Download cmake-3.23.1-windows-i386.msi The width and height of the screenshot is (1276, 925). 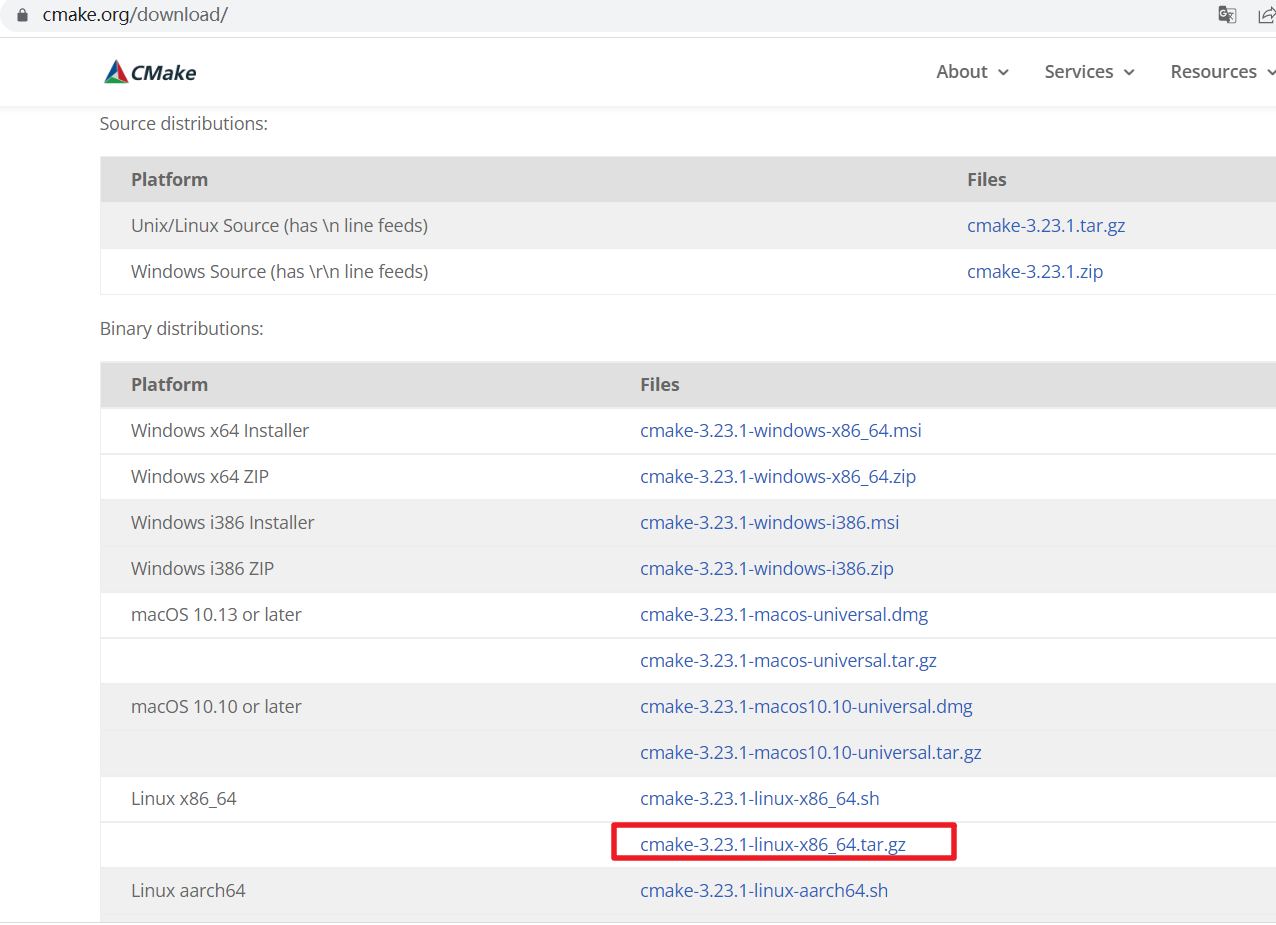tap(770, 523)
